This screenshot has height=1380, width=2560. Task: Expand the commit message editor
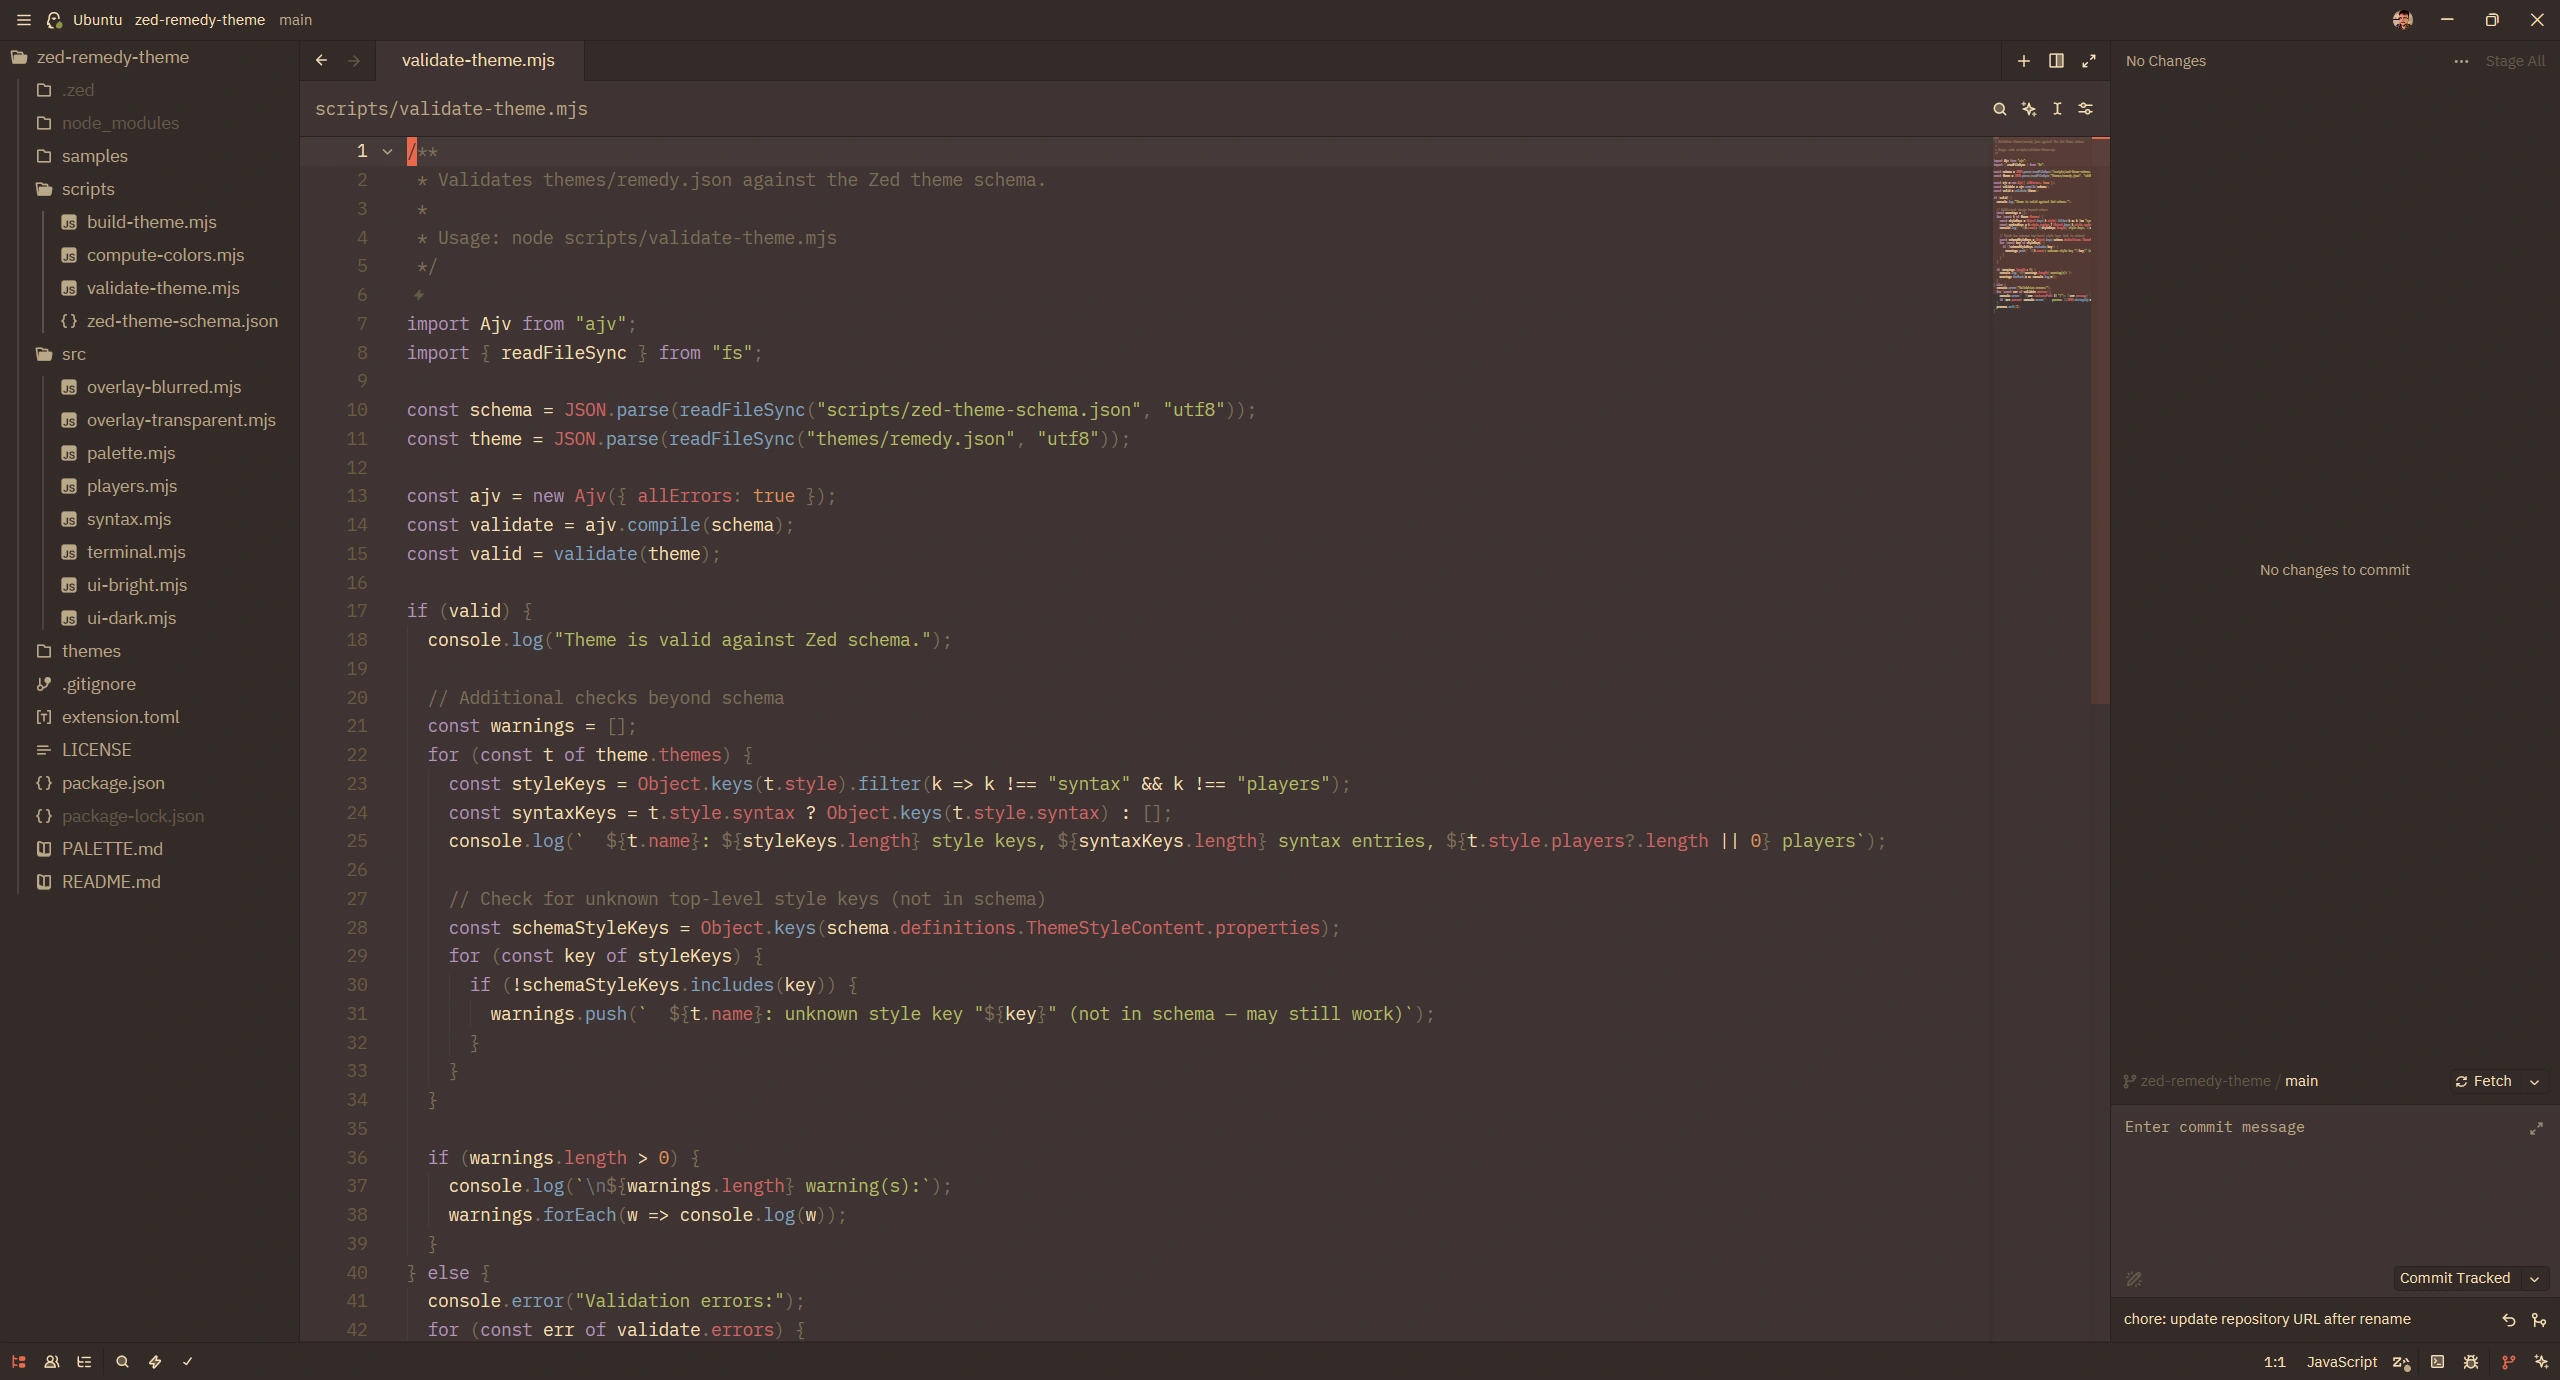click(2536, 1128)
